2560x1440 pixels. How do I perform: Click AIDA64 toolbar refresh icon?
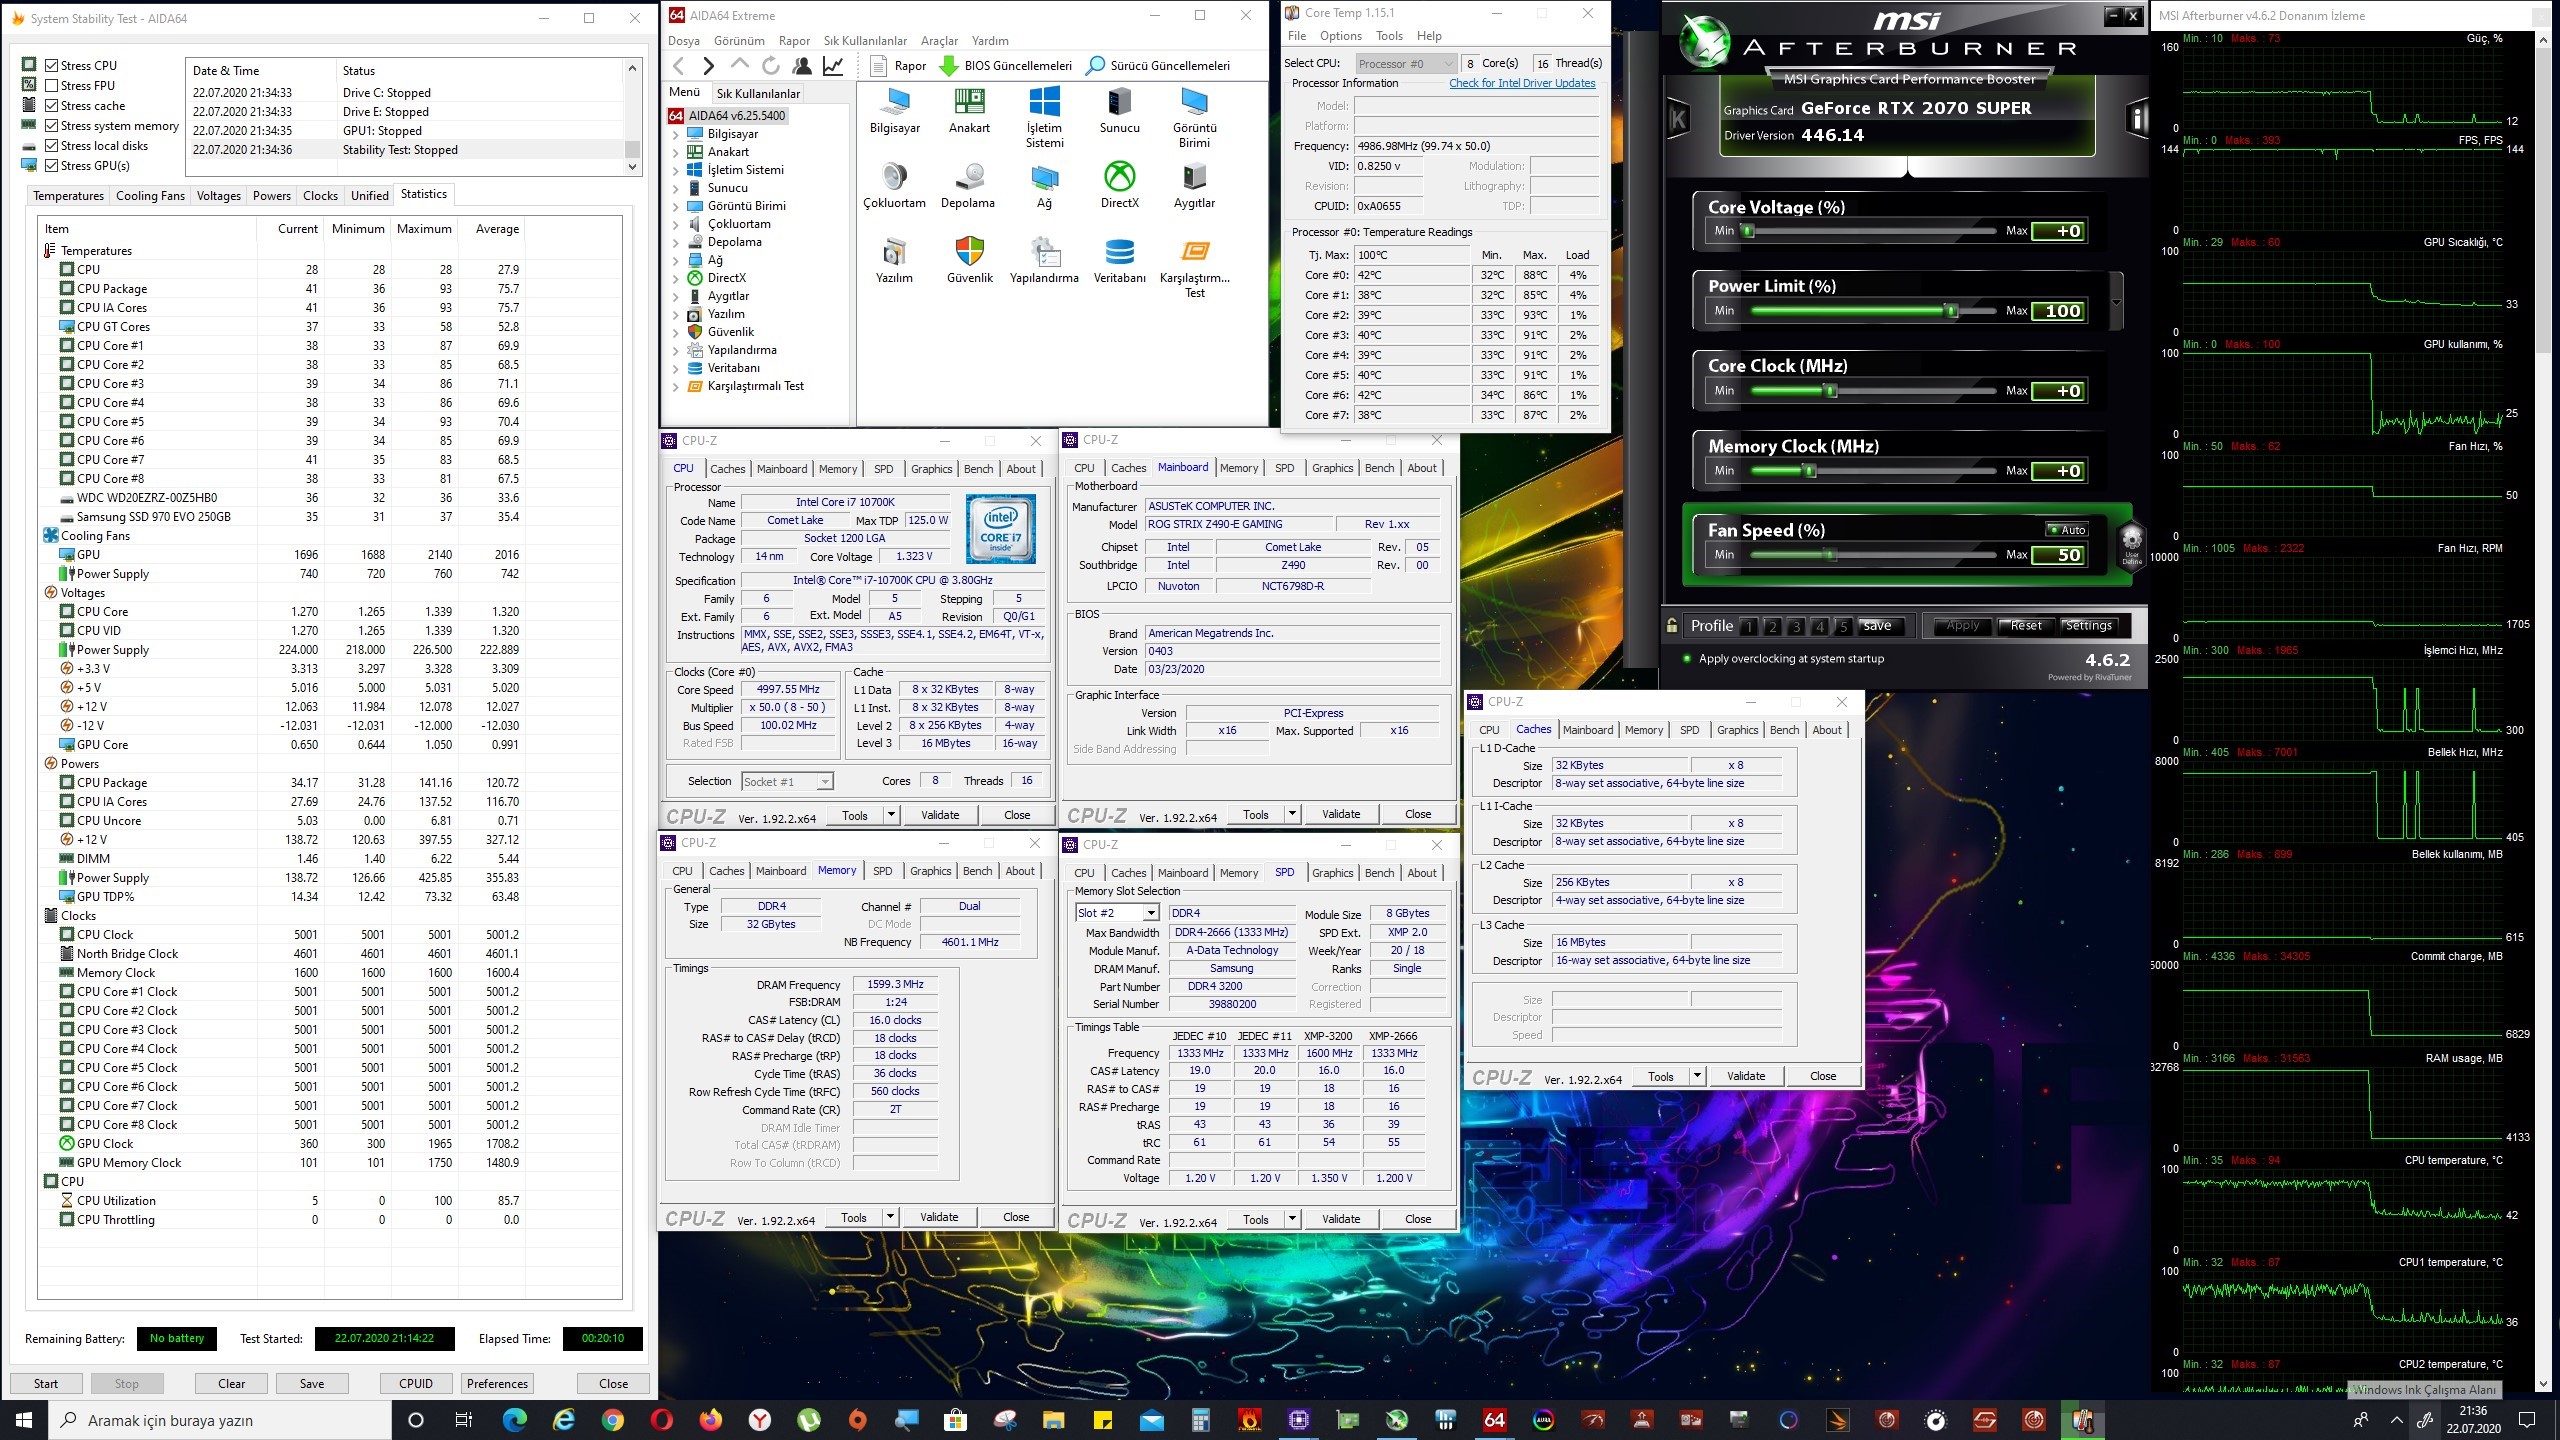click(x=770, y=66)
